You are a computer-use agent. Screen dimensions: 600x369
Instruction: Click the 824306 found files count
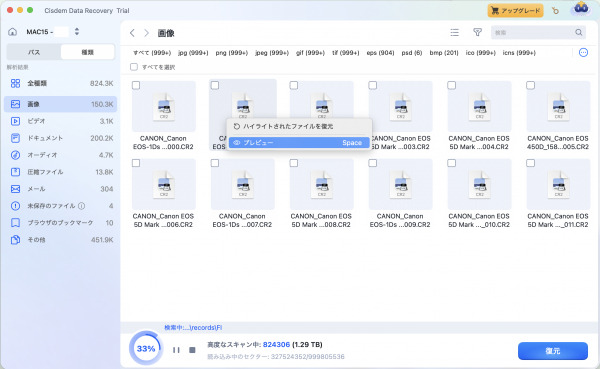click(x=276, y=345)
